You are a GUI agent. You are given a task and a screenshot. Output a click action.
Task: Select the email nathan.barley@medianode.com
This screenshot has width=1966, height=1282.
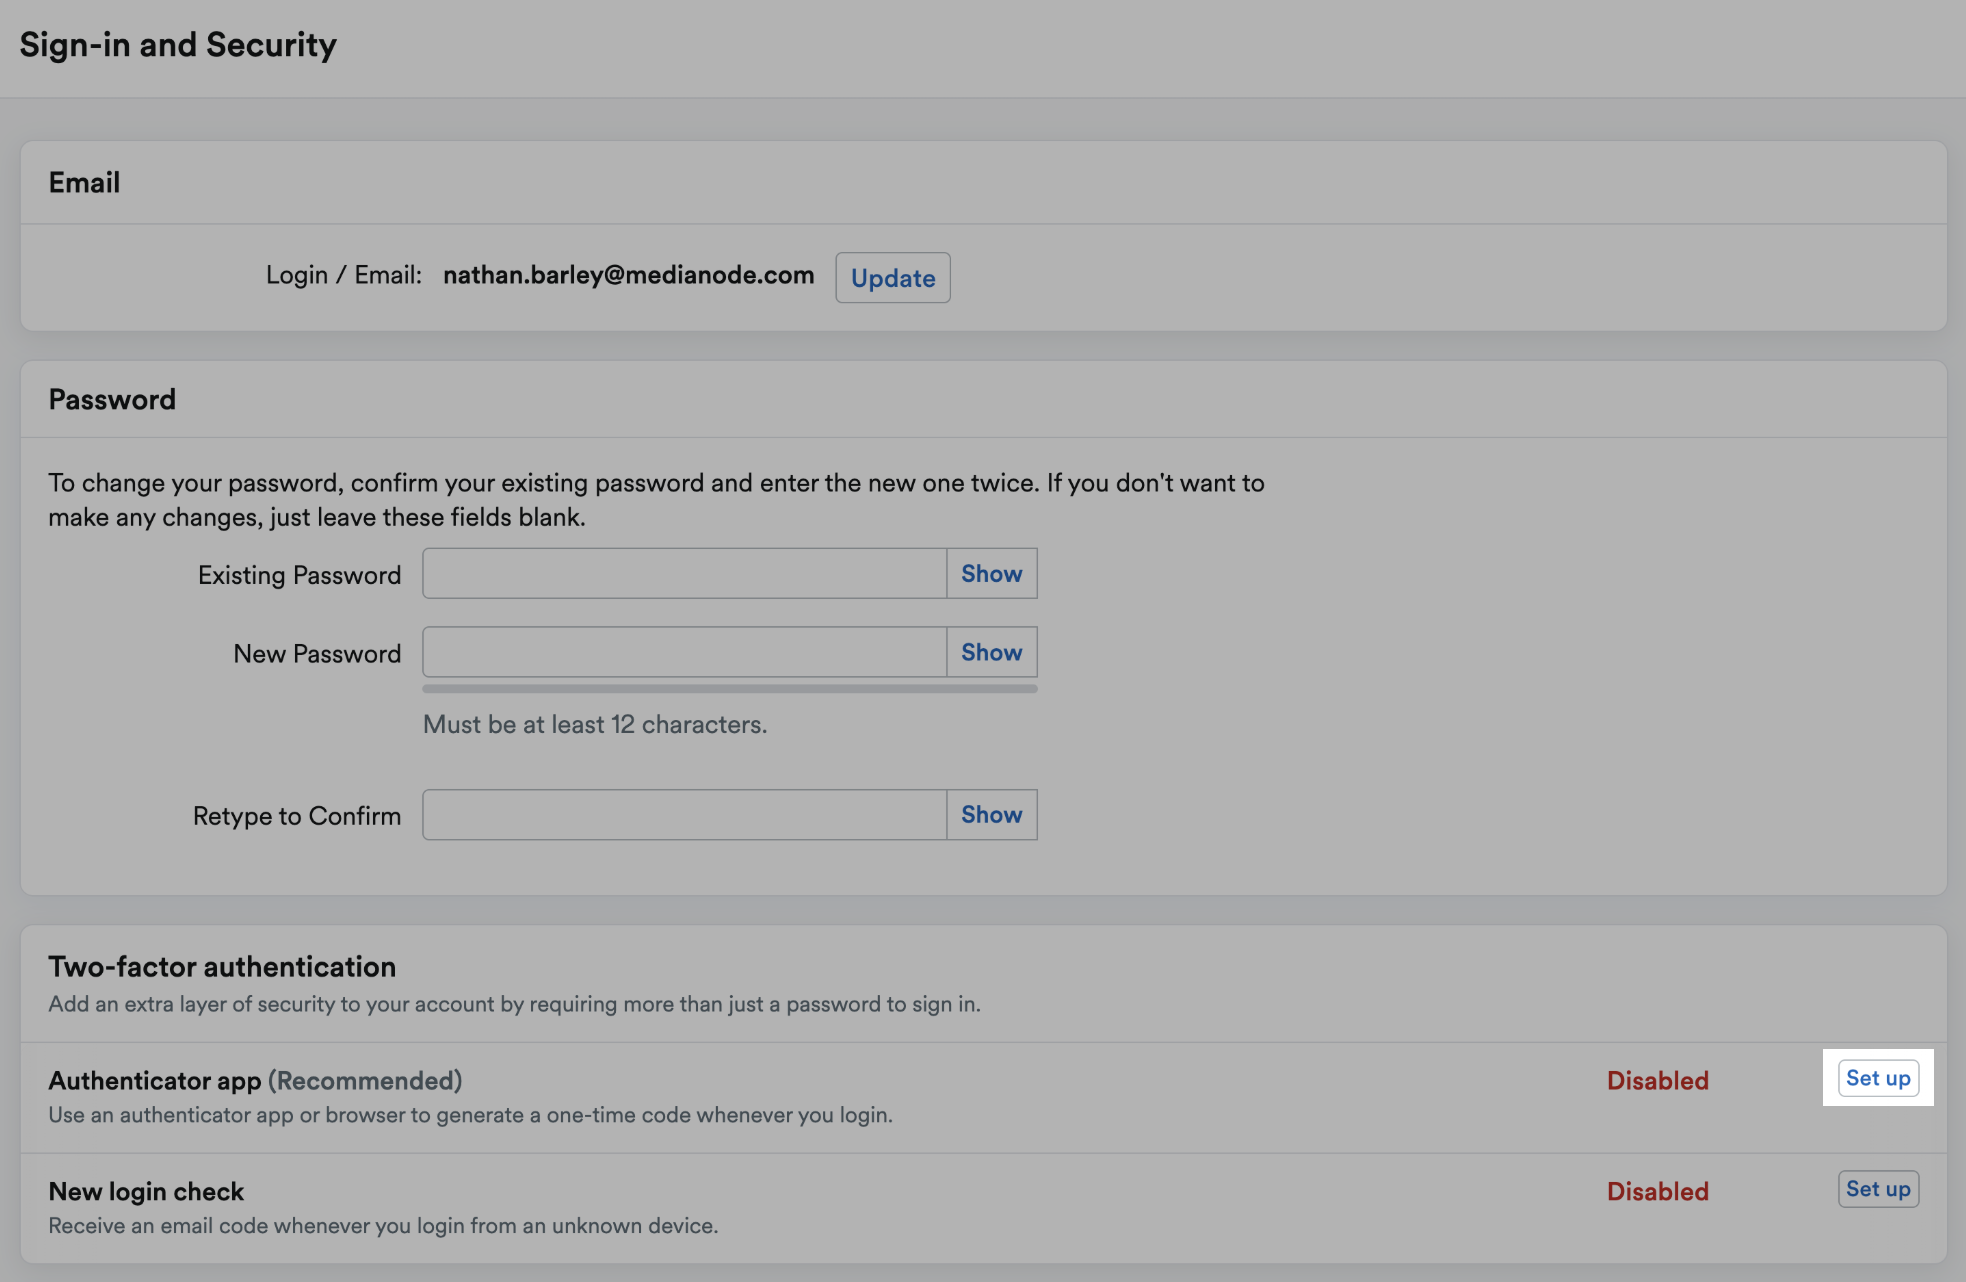(x=628, y=275)
